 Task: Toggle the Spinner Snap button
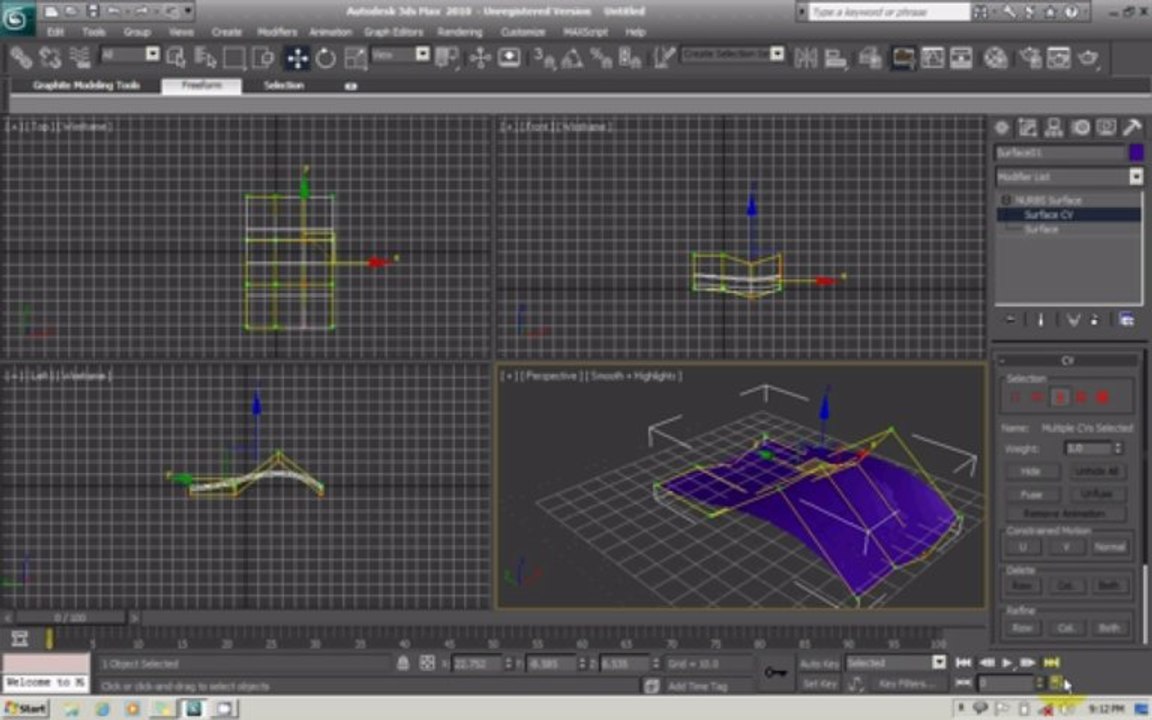[x=630, y=57]
